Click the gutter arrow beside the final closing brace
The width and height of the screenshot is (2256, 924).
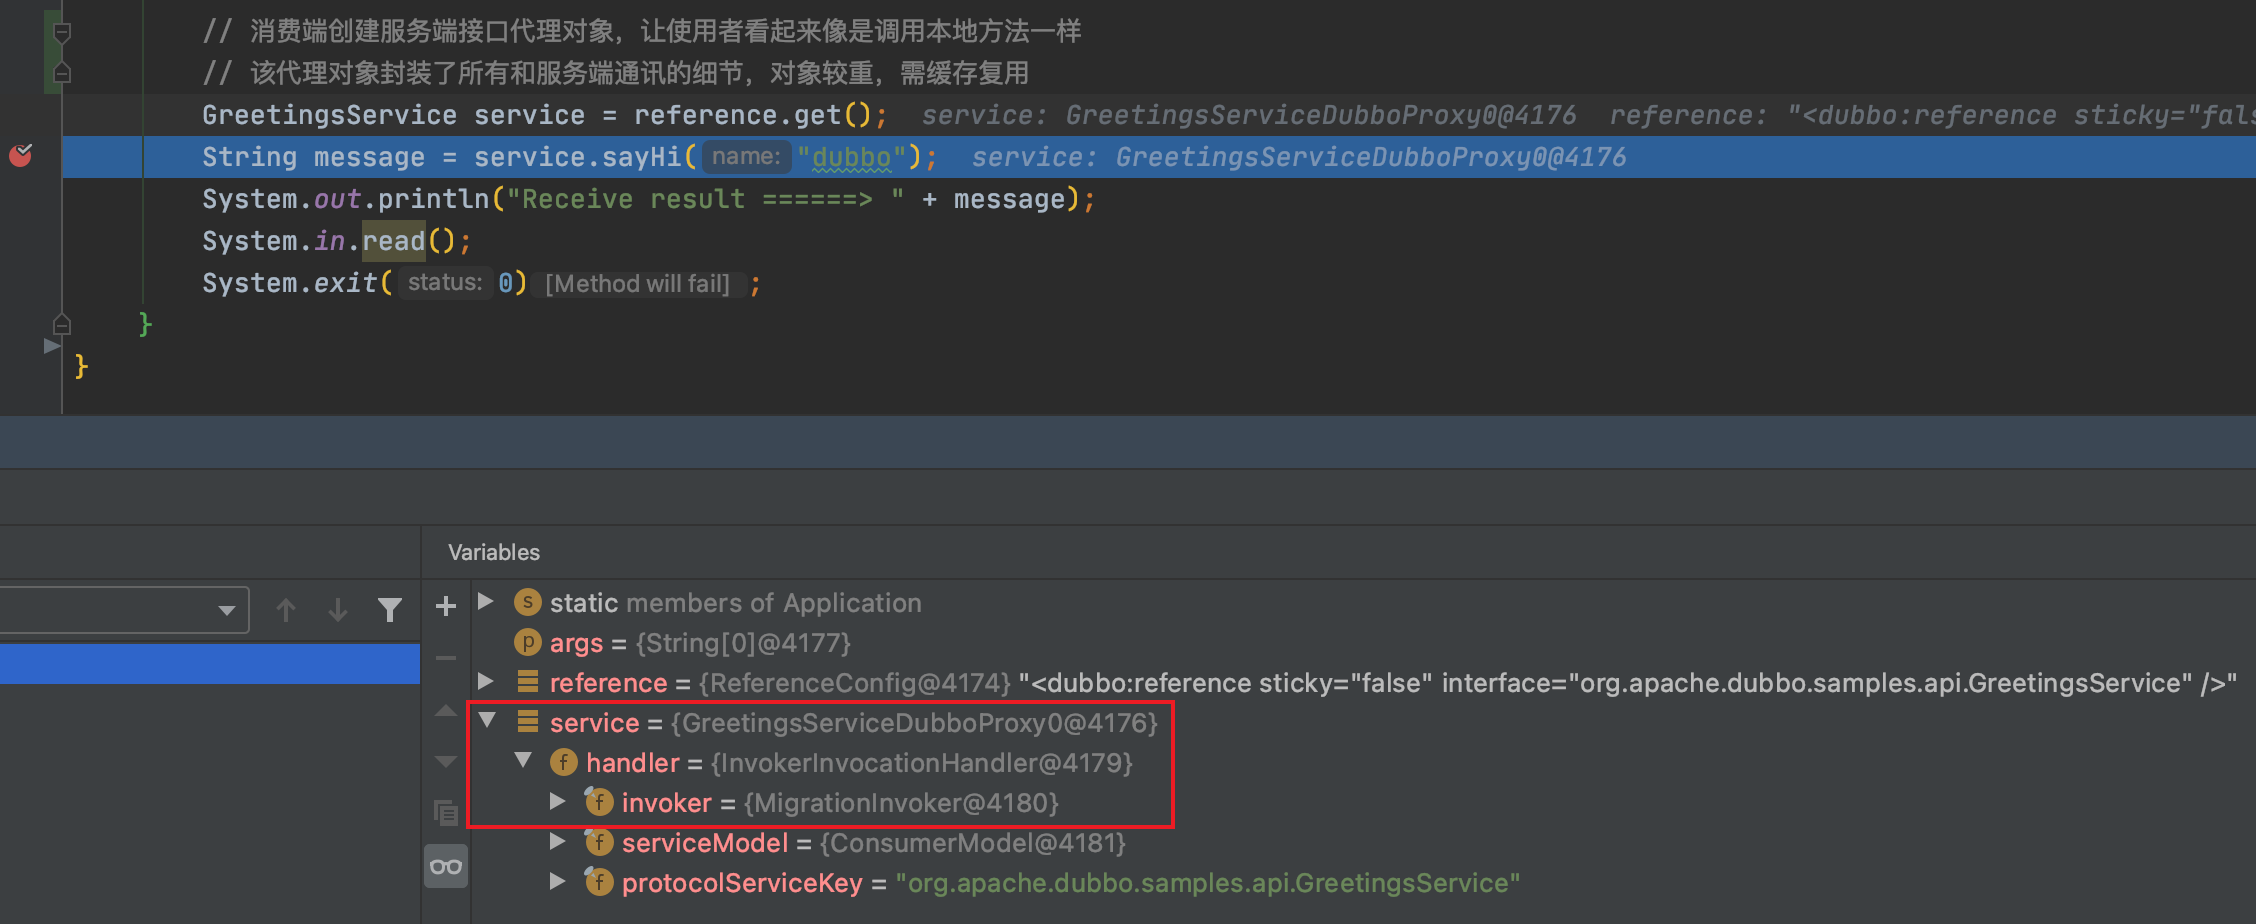point(52,346)
